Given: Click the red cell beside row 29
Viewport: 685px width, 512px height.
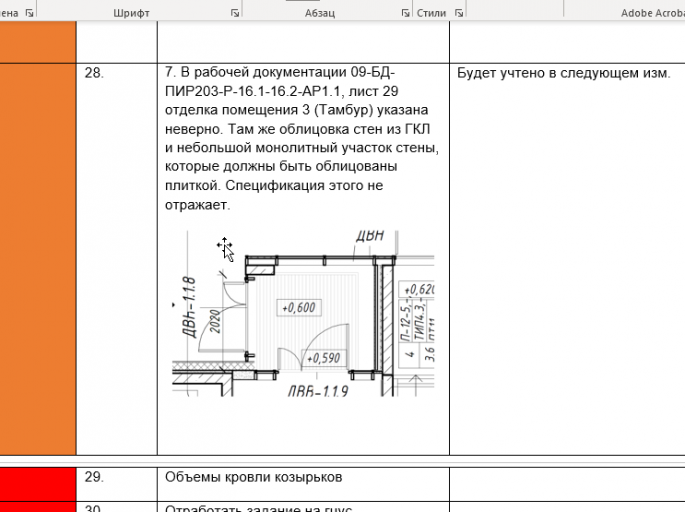Looking at the screenshot, I should pyautogui.click(x=38, y=484).
